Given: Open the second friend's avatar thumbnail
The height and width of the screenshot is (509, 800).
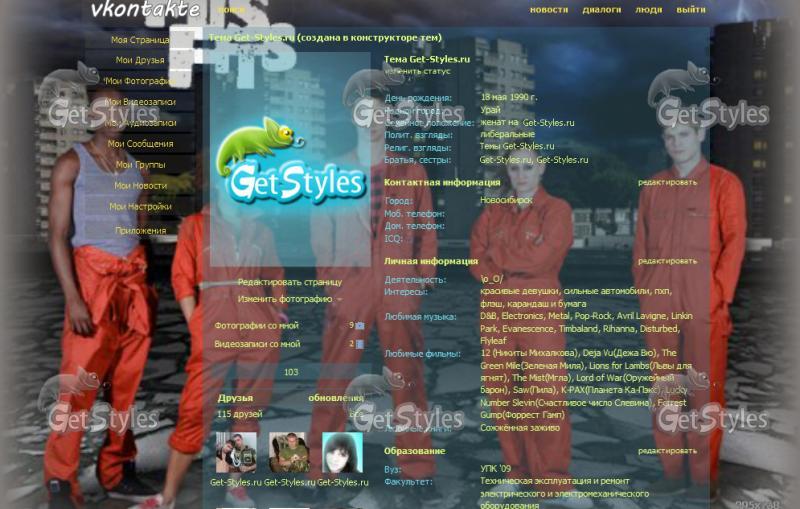Looking at the screenshot, I should pyautogui.click(x=289, y=452).
